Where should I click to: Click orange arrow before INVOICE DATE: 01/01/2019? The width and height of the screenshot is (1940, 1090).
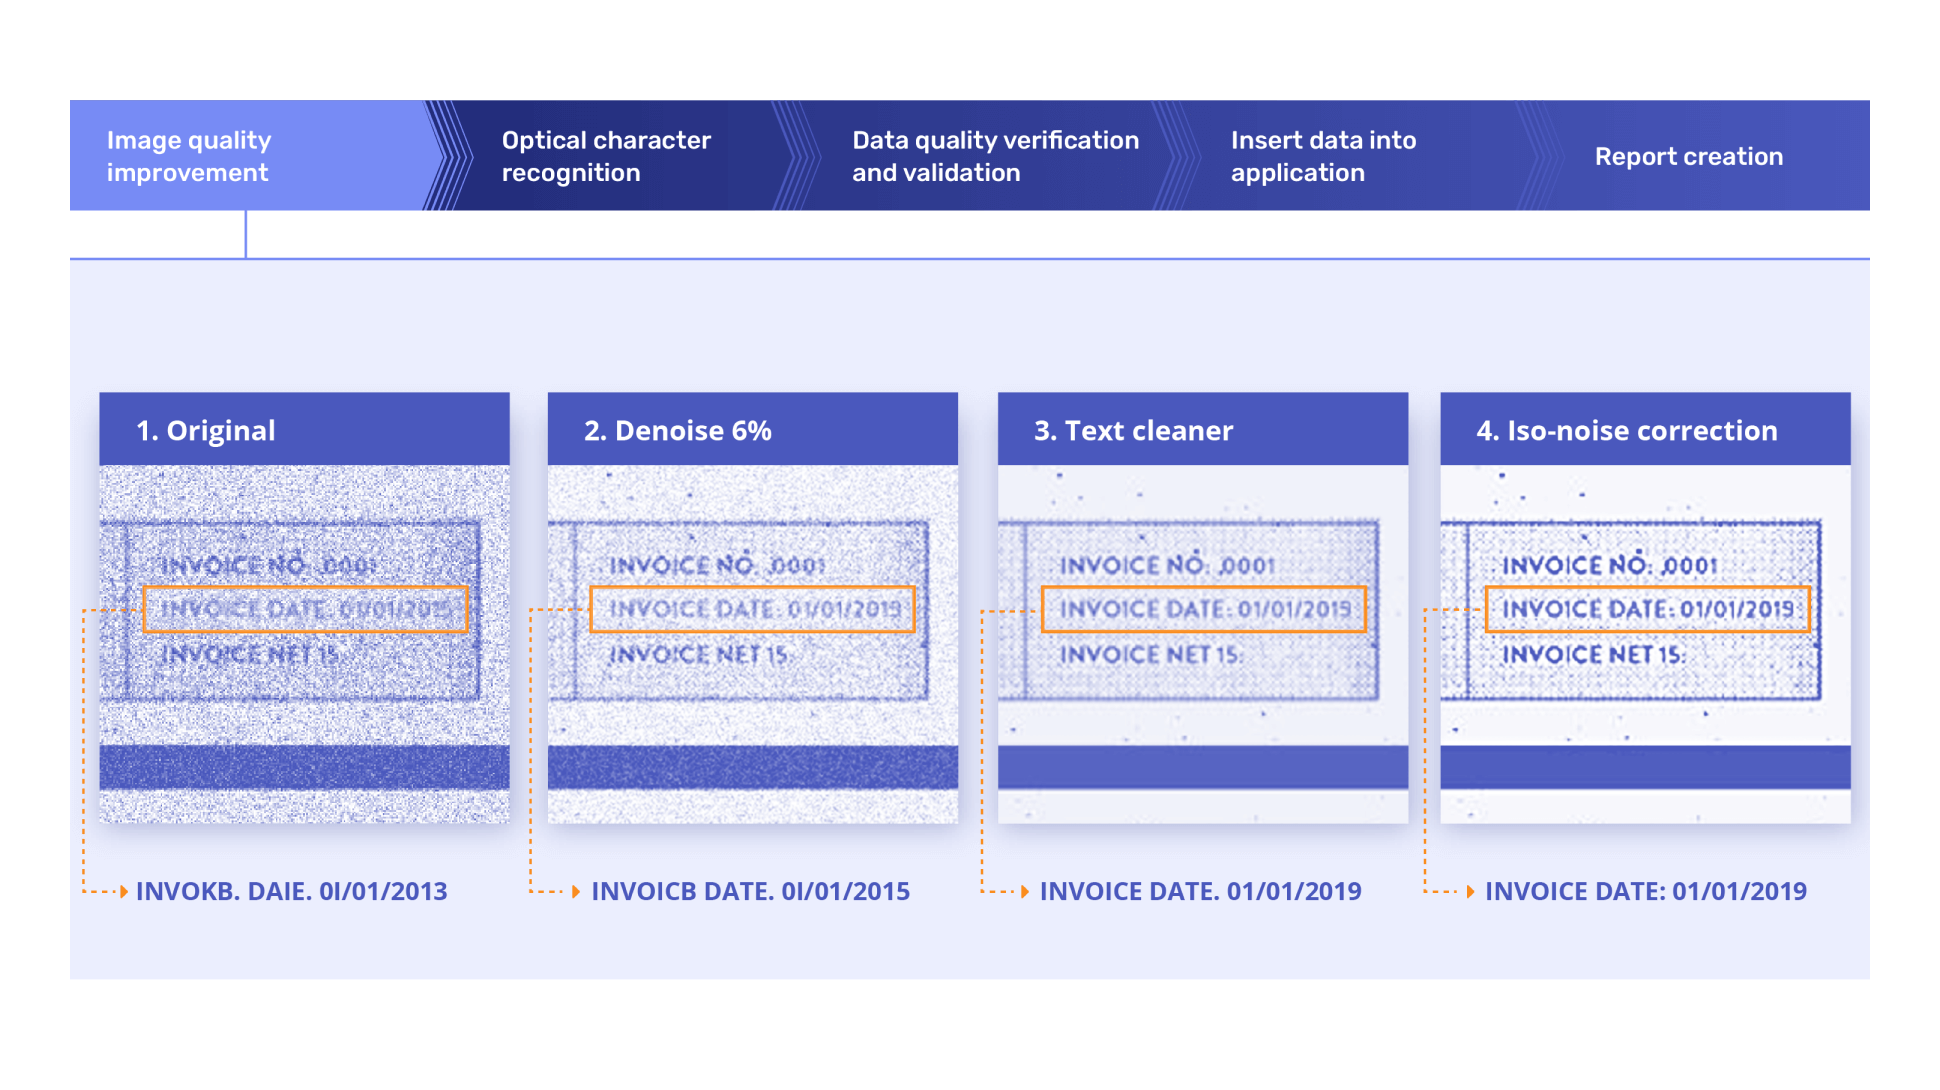tap(1470, 891)
